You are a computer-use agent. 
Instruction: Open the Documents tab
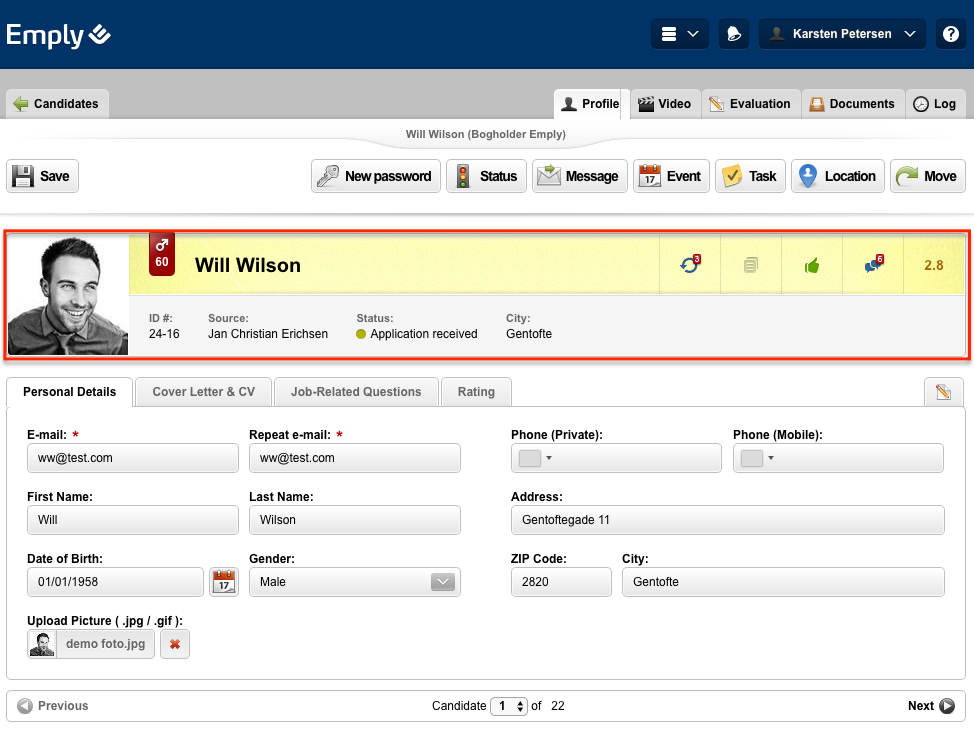tap(852, 104)
